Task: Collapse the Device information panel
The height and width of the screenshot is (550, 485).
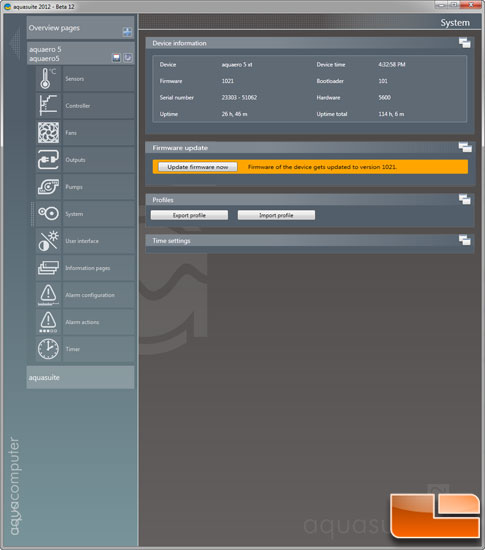Action: (x=465, y=43)
